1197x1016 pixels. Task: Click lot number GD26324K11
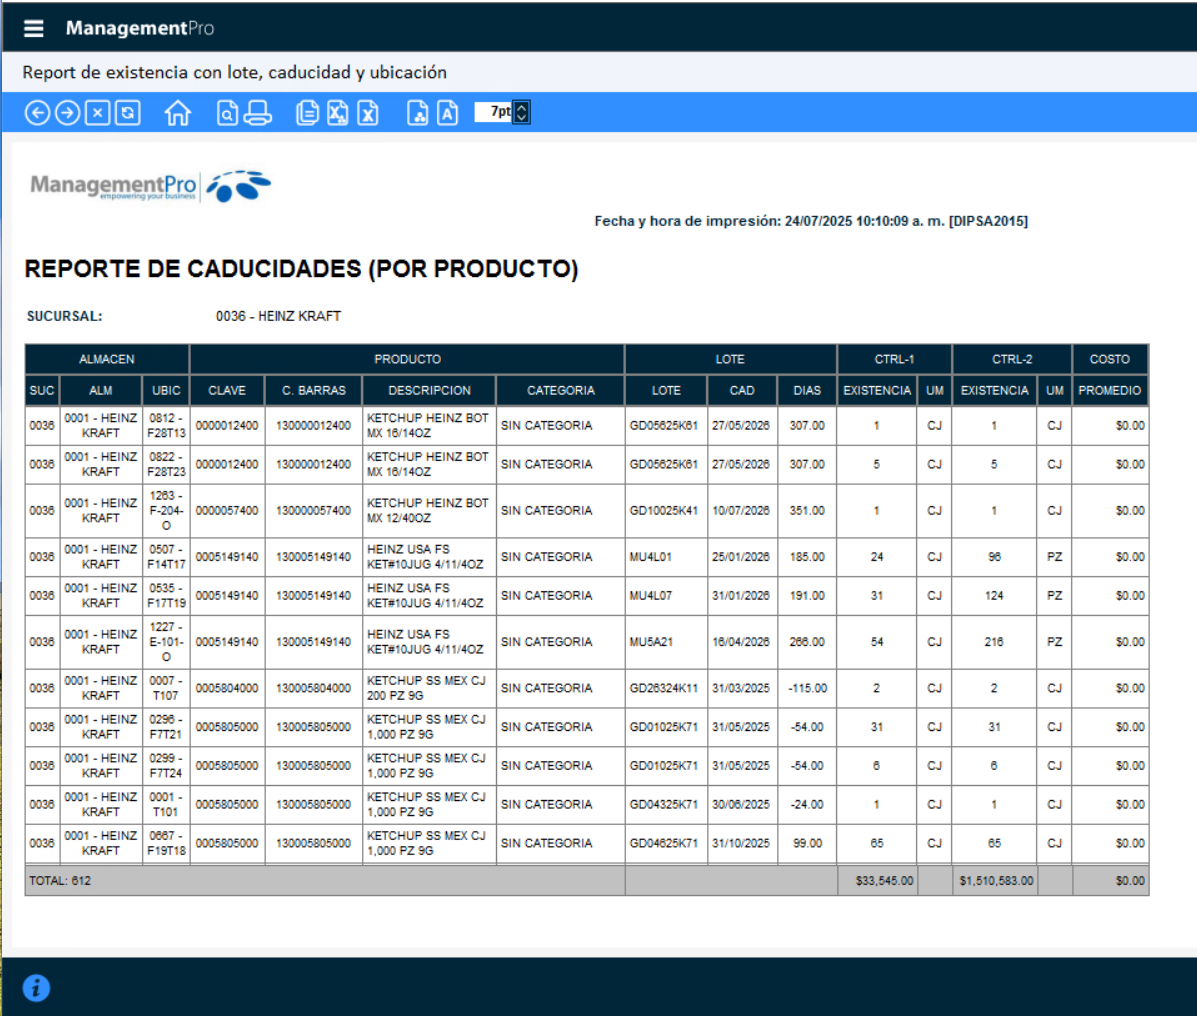pyautogui.click(x=664, y=689)
